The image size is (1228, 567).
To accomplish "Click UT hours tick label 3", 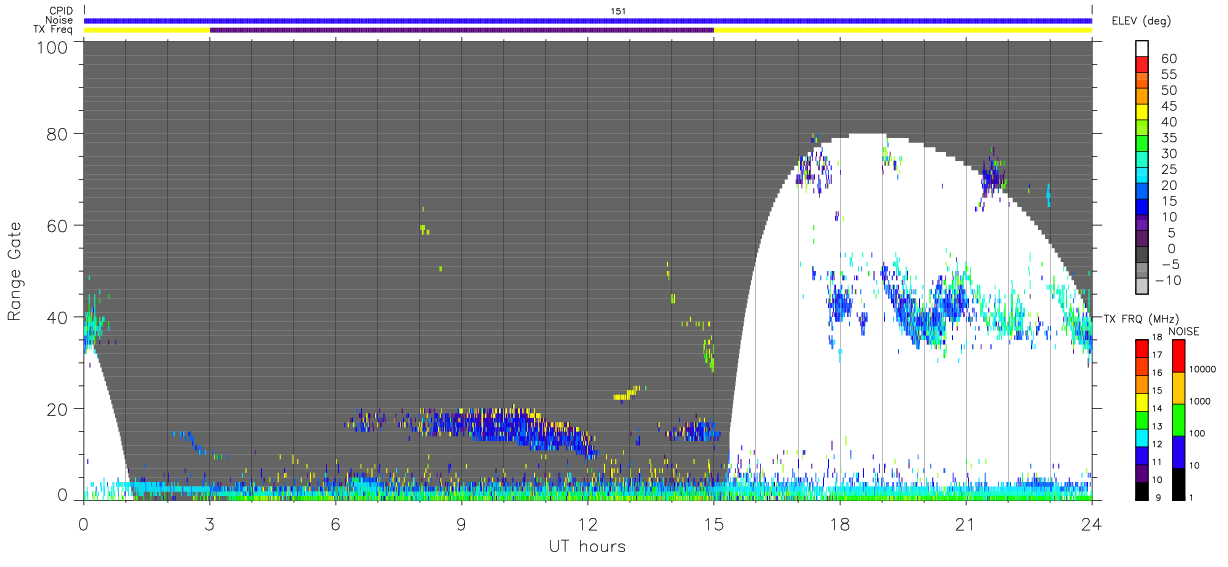I will click(x=210, y=523).
